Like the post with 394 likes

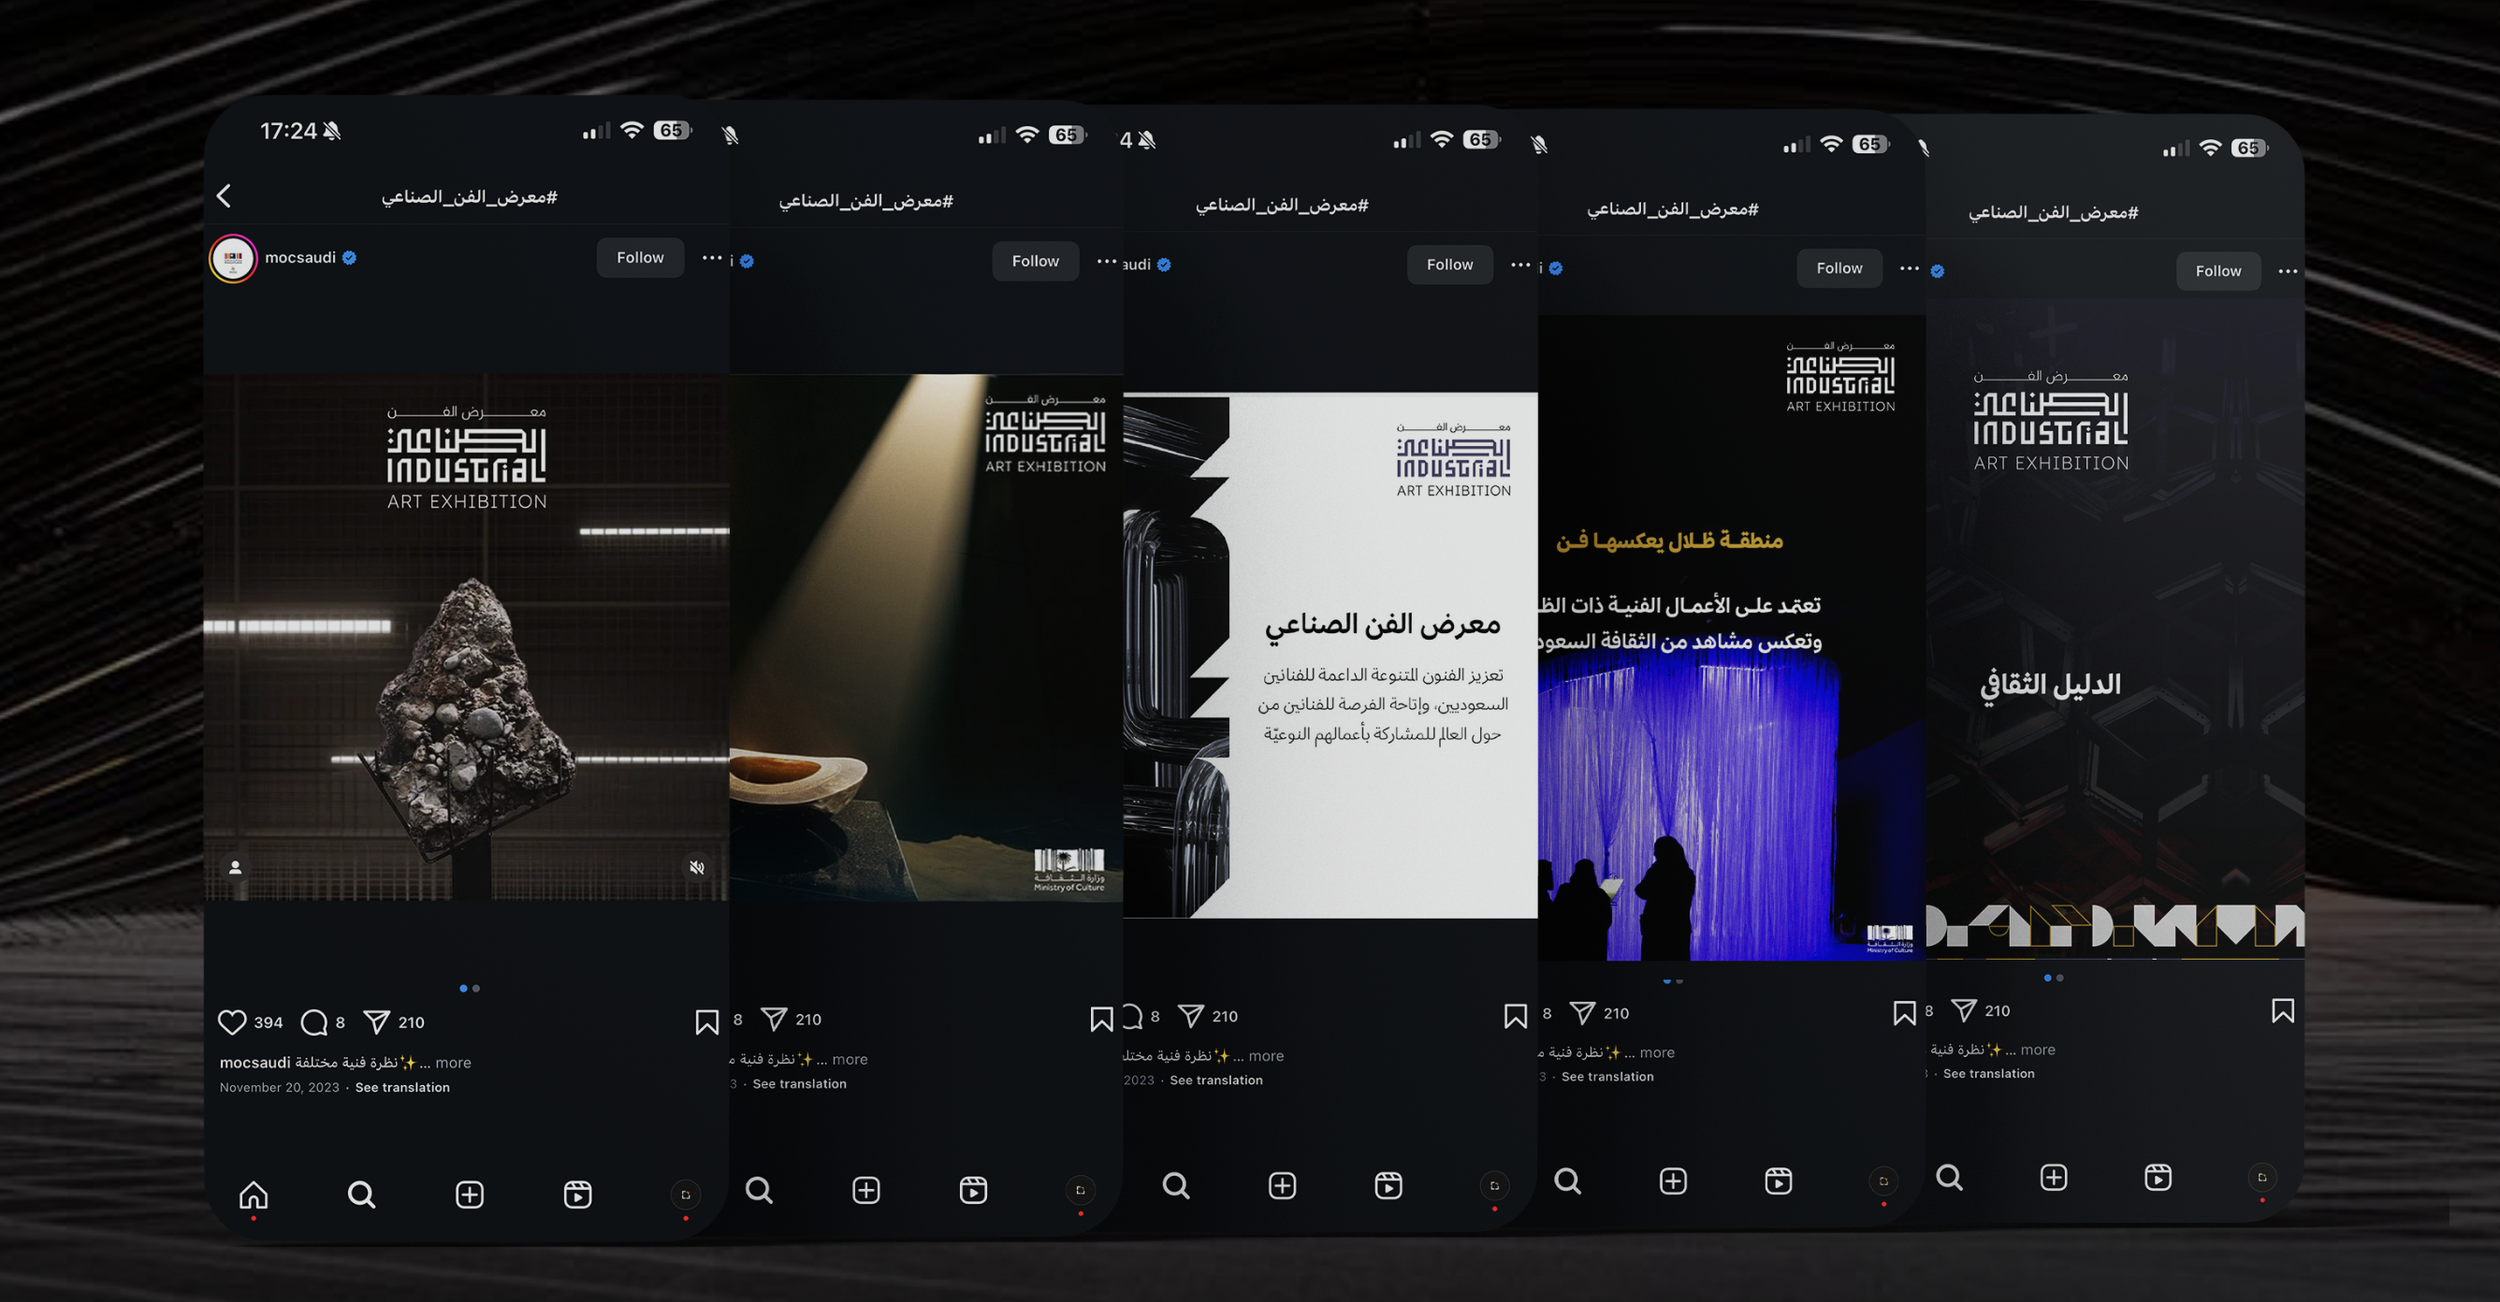pyautogui.click(x=232, y=1022)
